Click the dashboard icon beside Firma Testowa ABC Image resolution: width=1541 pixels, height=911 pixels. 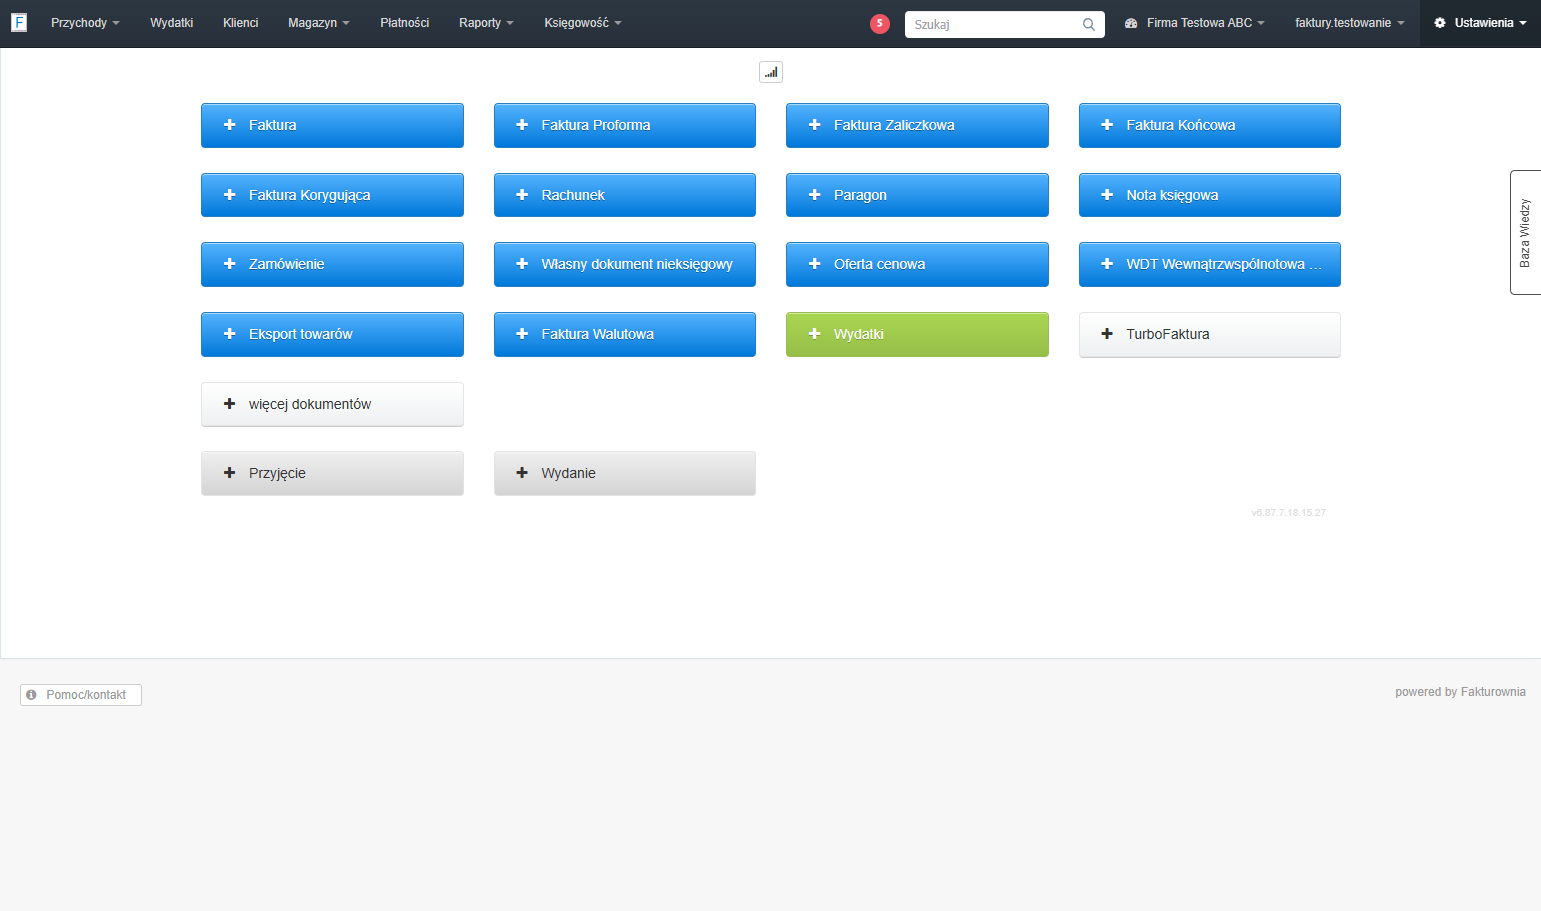[x=1131, y=23]
